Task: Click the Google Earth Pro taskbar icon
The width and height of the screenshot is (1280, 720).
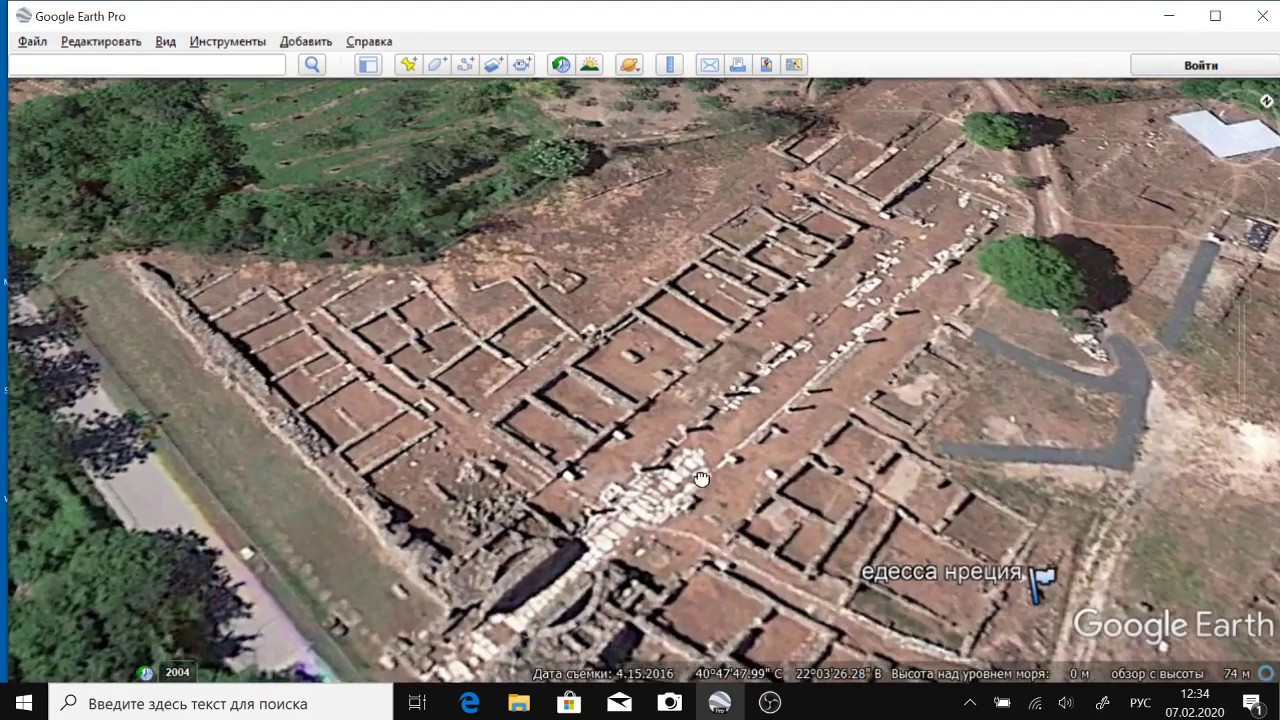Action: [719, 703]
